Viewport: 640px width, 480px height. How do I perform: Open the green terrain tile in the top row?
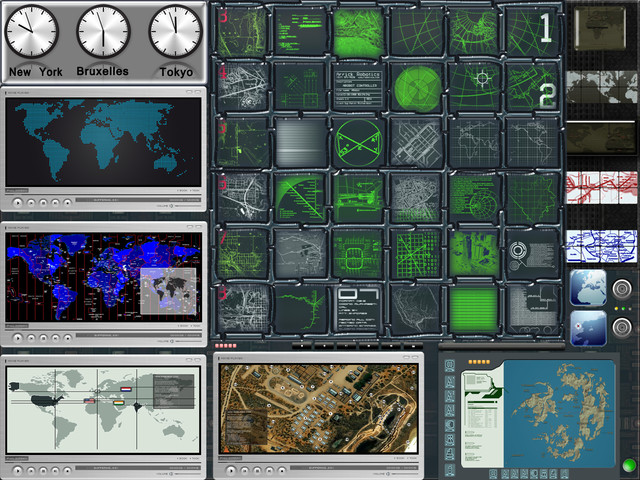[x=358, y=31]
